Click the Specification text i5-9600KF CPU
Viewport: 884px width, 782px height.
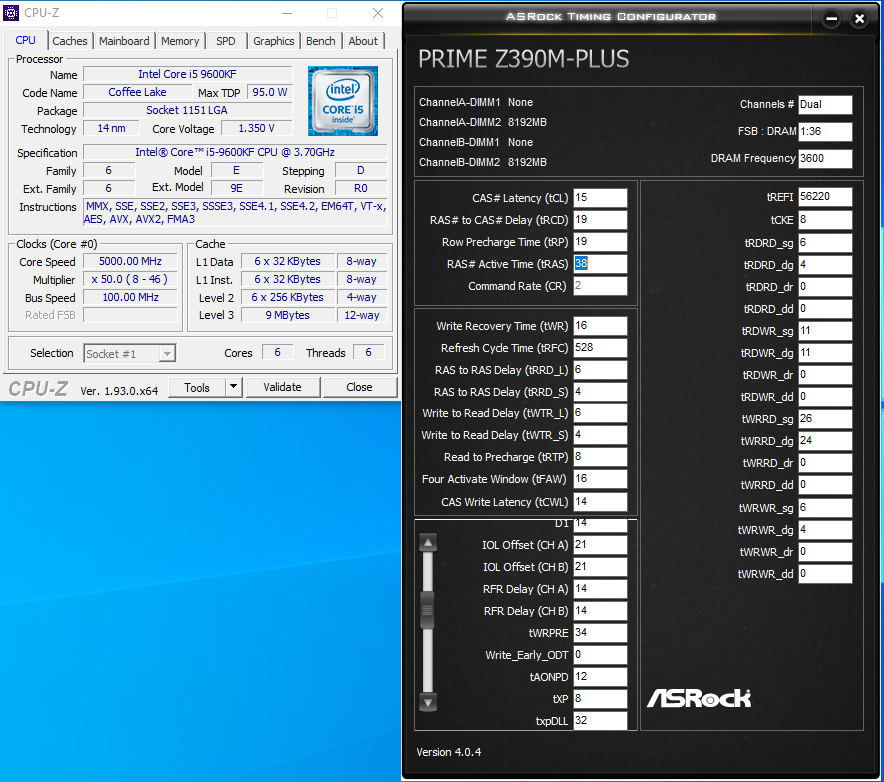(x=235, y=152)
